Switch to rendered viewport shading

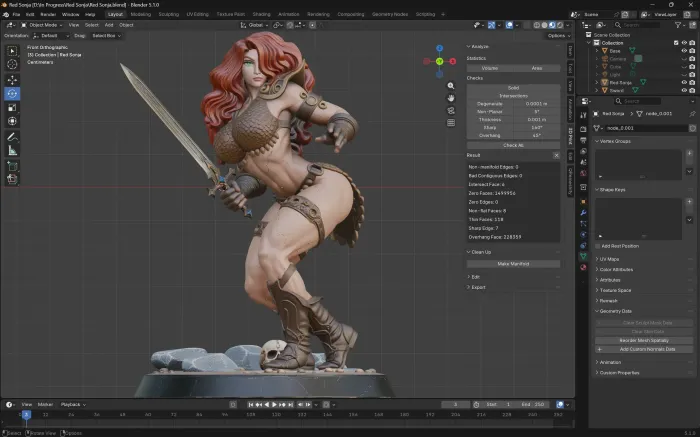(x=560, y=25)
